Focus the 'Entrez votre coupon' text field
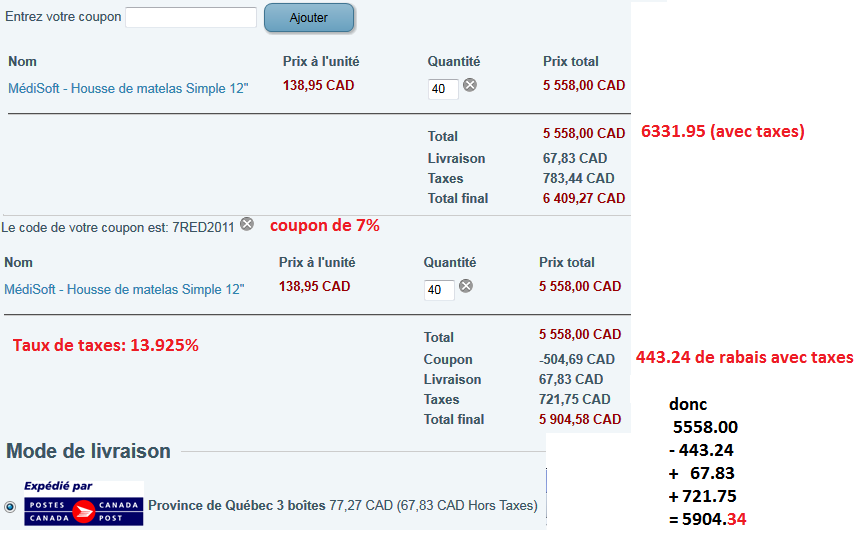Screen dimensions: 863x535 coord(191,18)
